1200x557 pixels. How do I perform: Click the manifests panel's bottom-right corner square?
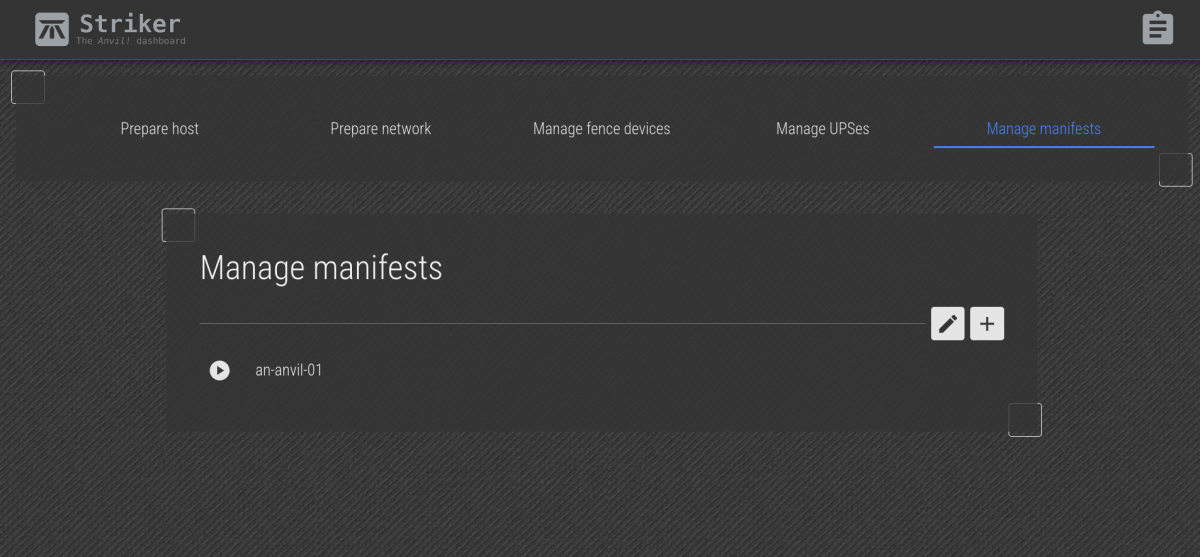(x=1025, y=420)
